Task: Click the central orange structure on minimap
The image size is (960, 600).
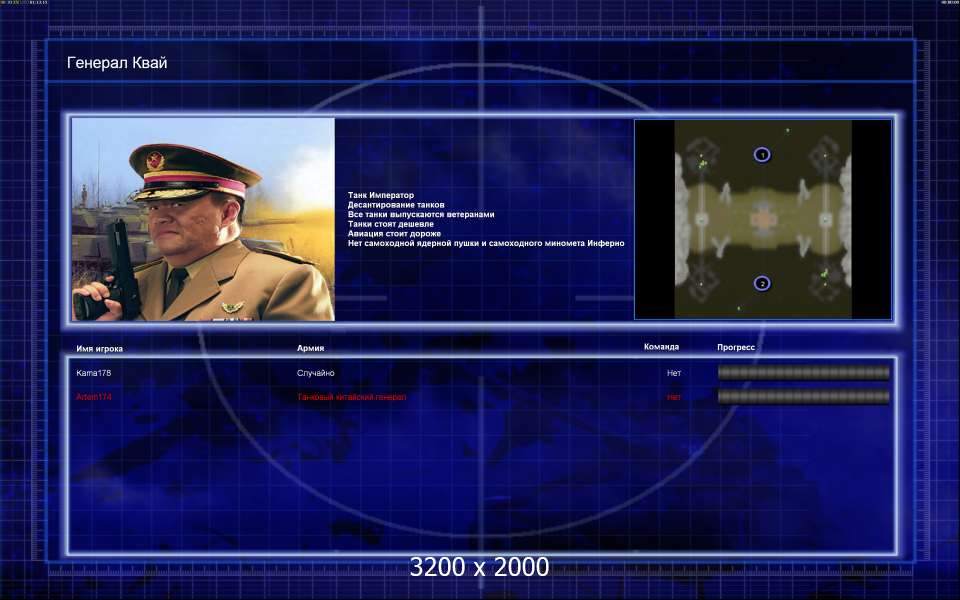Action: (x=763, y=218)
